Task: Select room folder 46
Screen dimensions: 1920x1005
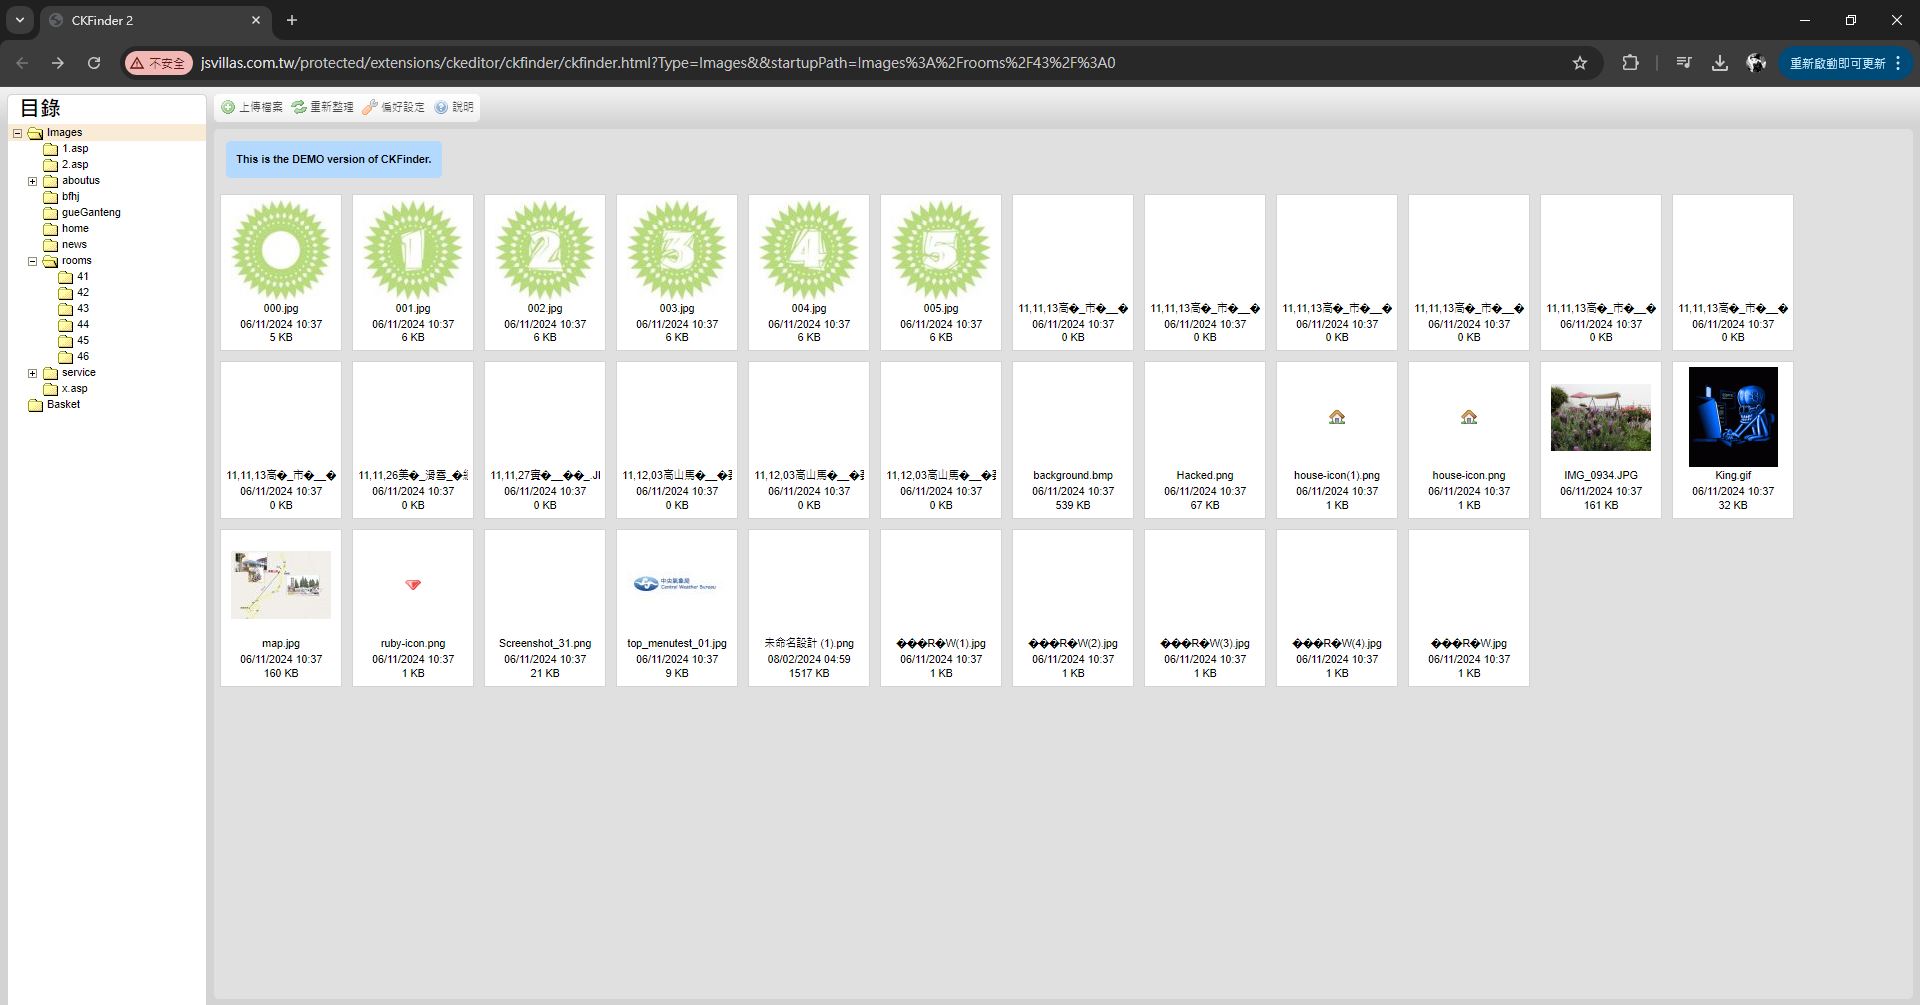Action: pos(83,357)
